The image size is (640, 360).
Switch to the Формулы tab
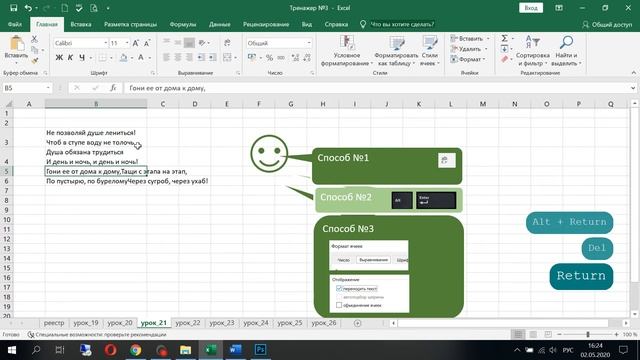coord(183,24)
